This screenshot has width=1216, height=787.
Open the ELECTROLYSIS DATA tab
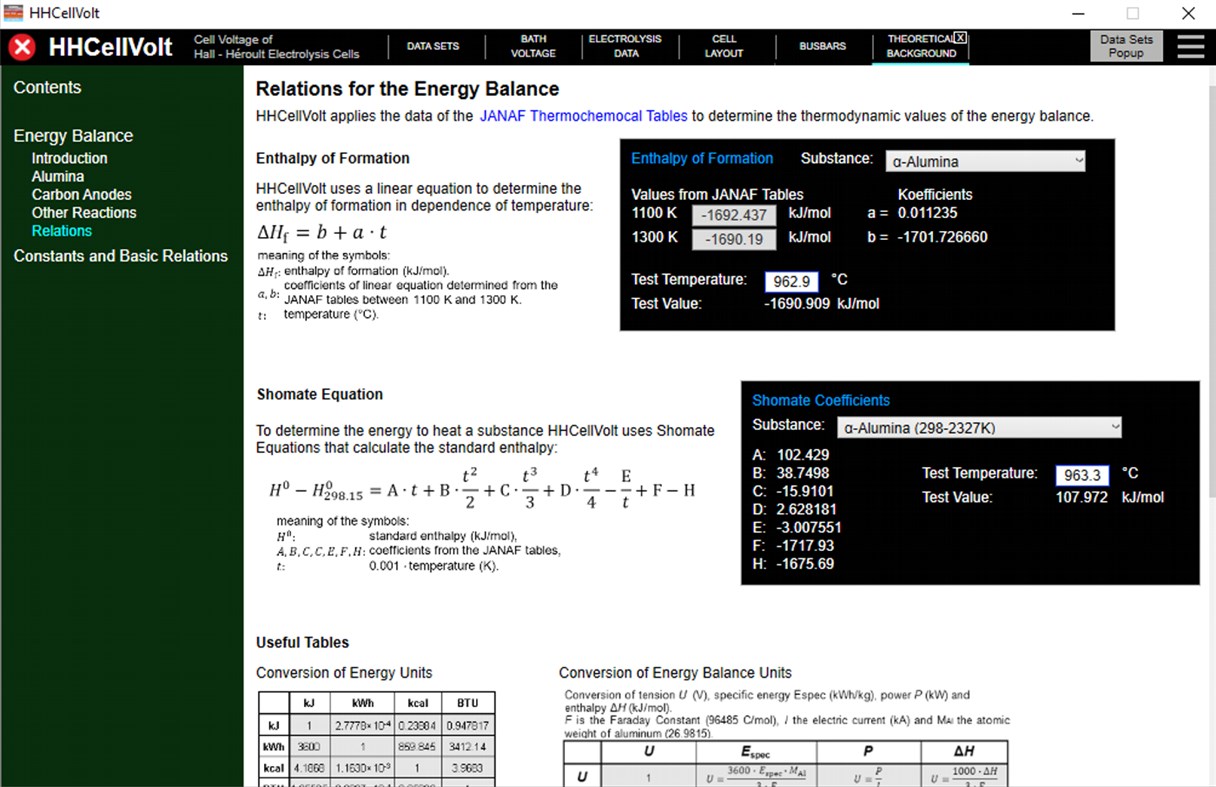[626, 46]
